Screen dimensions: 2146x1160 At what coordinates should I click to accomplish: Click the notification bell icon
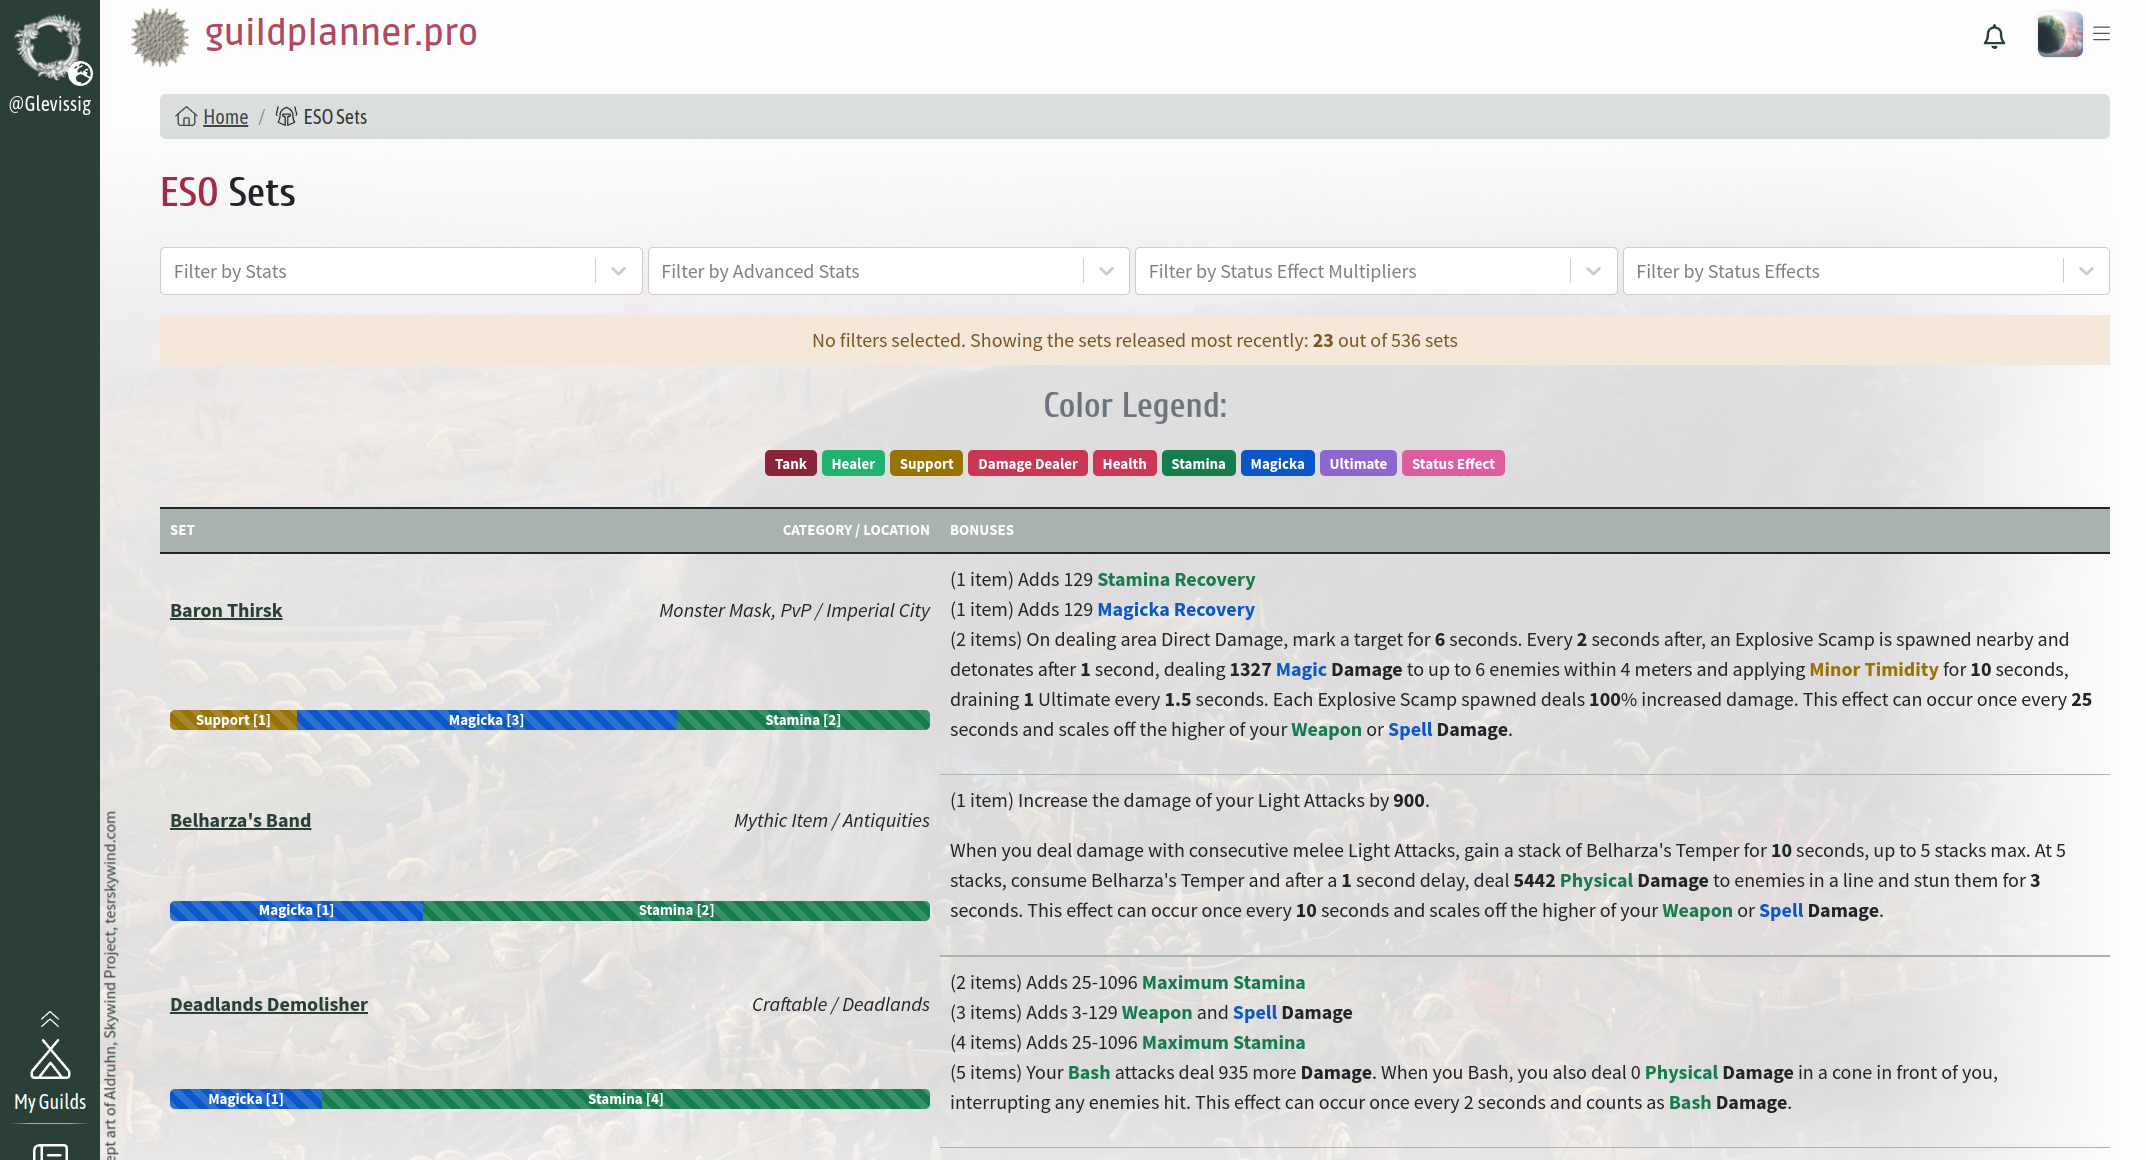click(x=1994, y=36)
